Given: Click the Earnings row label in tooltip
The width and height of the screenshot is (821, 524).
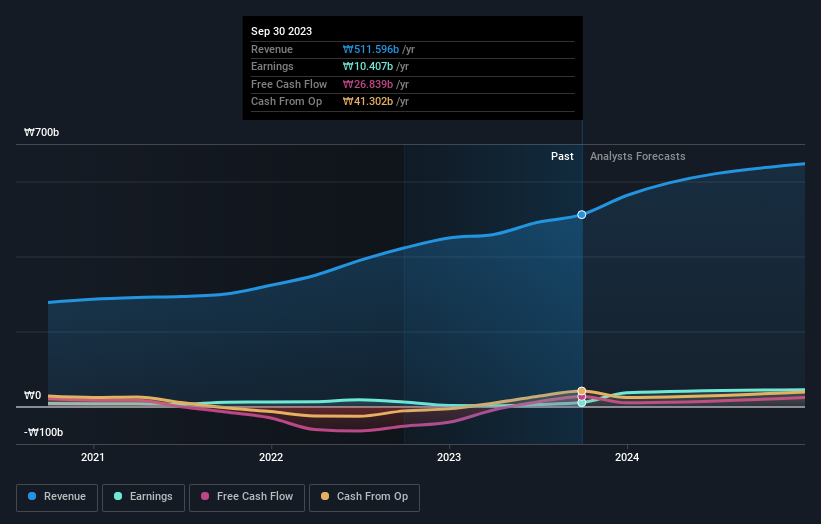Looking at the screenshot, I should pyautogui.click(x=272, y=66).
